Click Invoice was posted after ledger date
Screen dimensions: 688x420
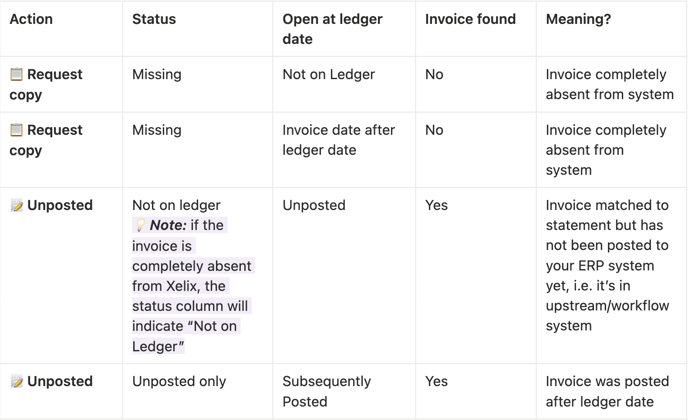pos(607,391)
